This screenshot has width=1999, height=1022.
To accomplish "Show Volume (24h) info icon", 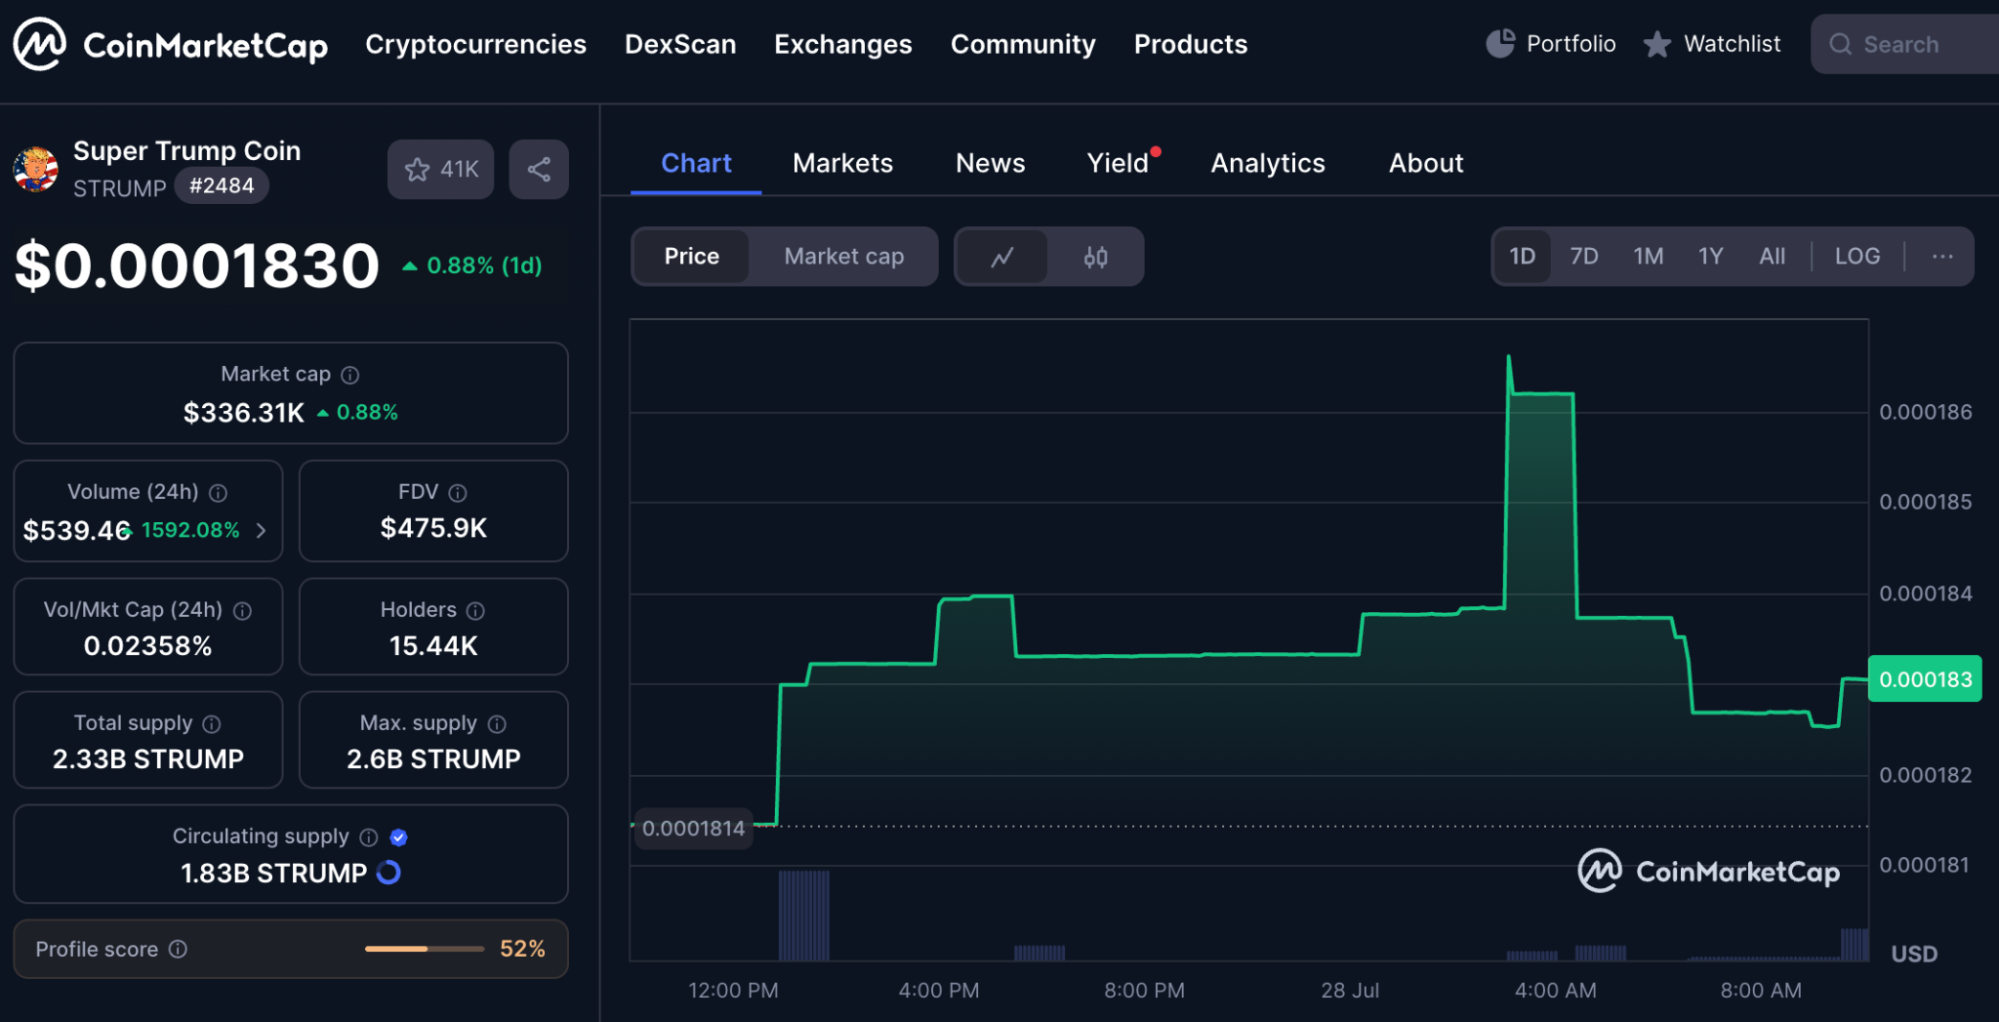I will point(218,493).
